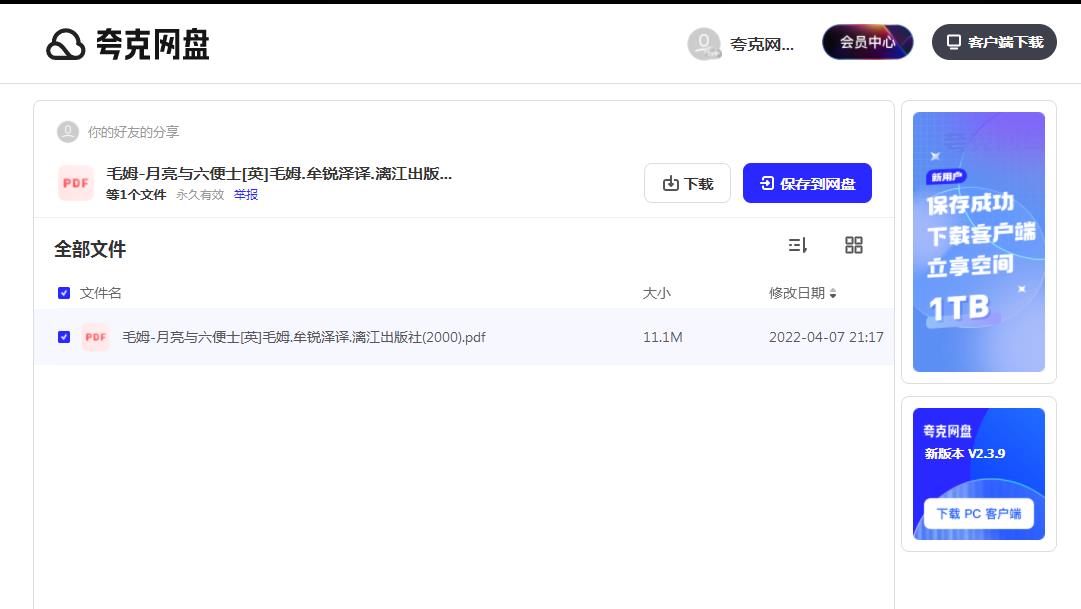This screenshot has width=1081, height=609.
Task: Click the 全部文件 heading
Action: (x=90, y=249)
